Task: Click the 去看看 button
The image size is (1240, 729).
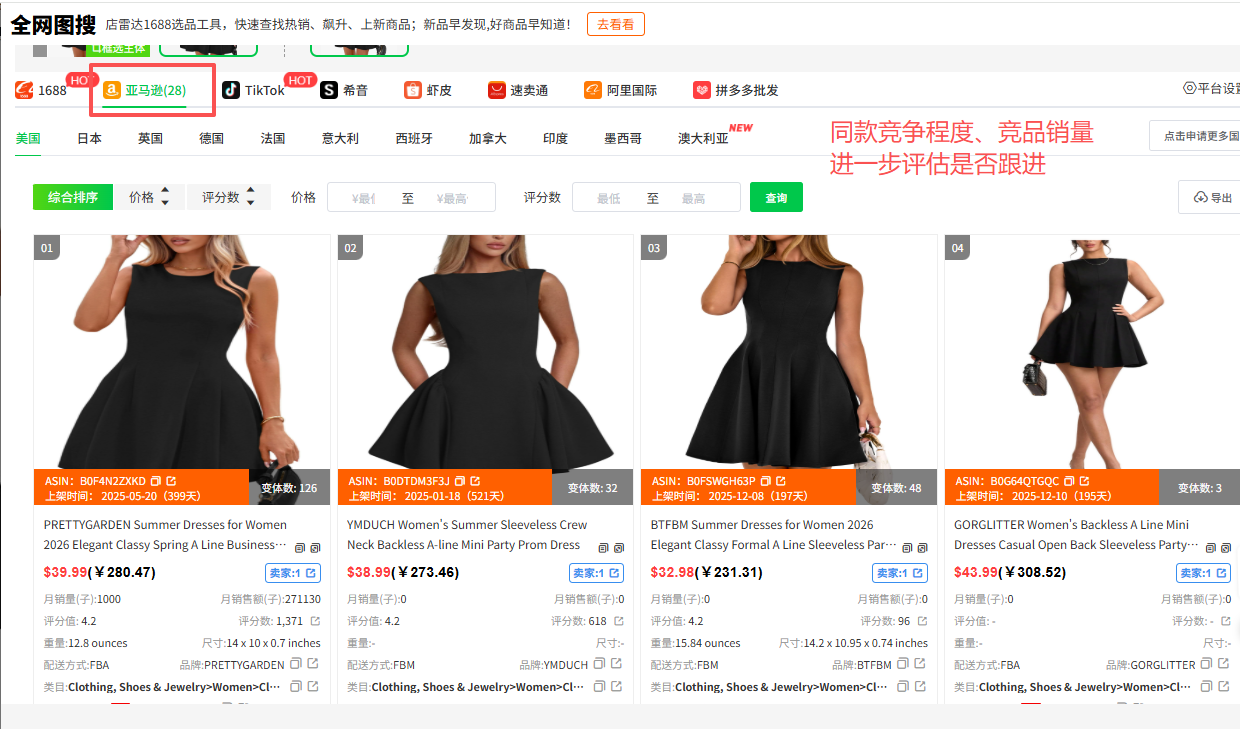Action: coord(616,24)
